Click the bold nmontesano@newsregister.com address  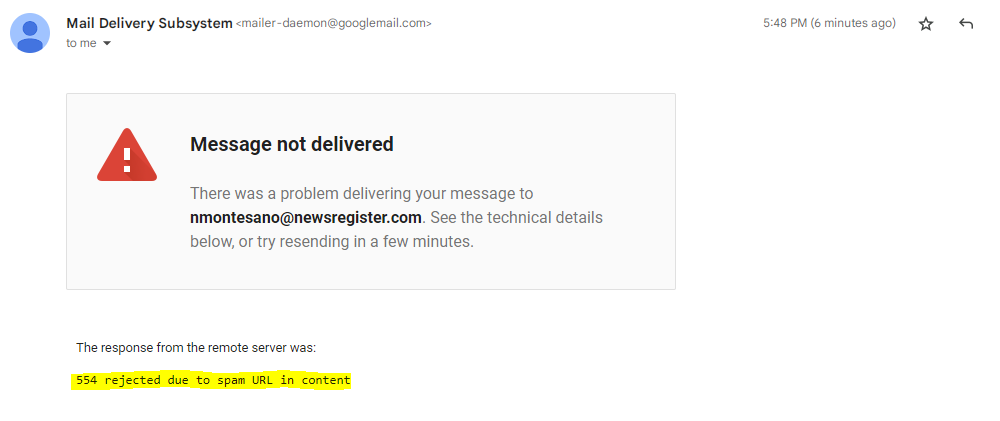[x=306, y=218]
